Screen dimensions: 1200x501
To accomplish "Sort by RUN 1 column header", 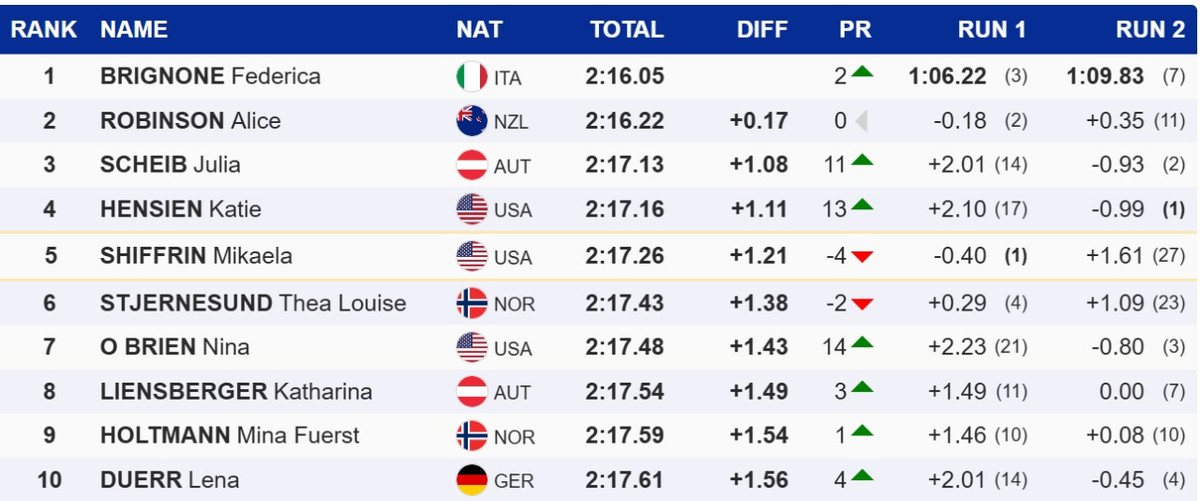I will pos(992,30).
